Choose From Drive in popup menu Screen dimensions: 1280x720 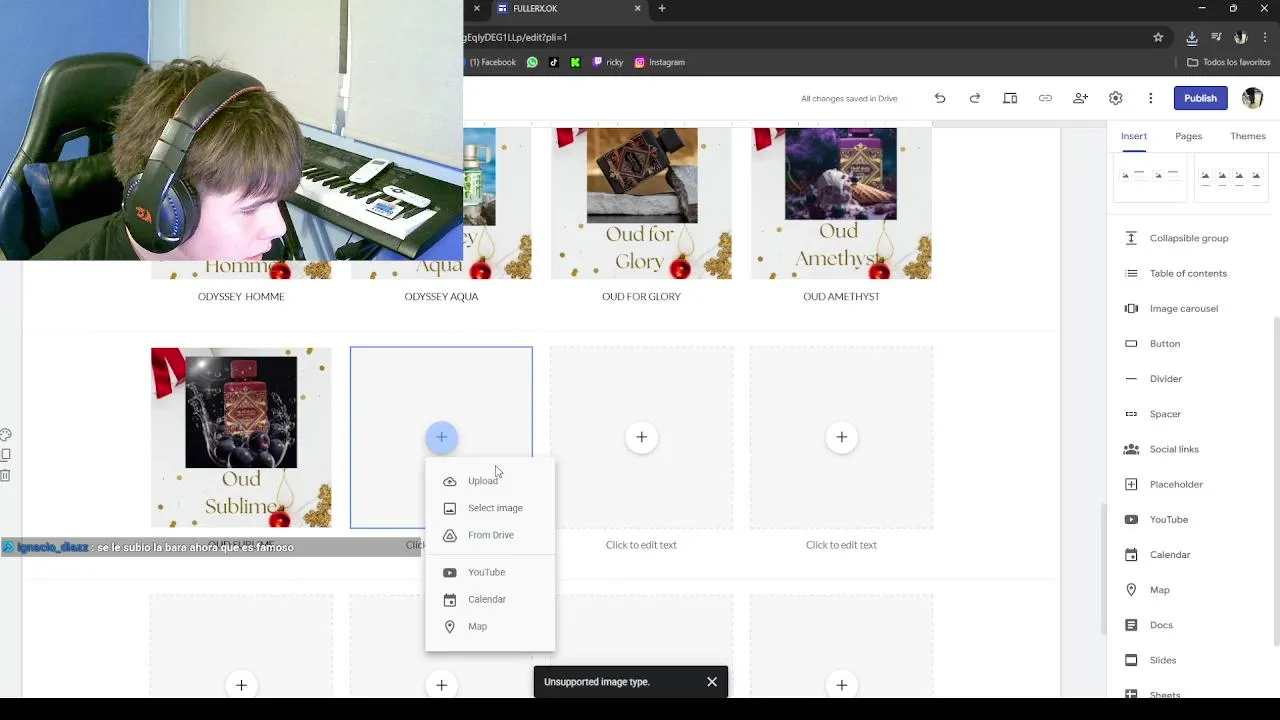490,535
